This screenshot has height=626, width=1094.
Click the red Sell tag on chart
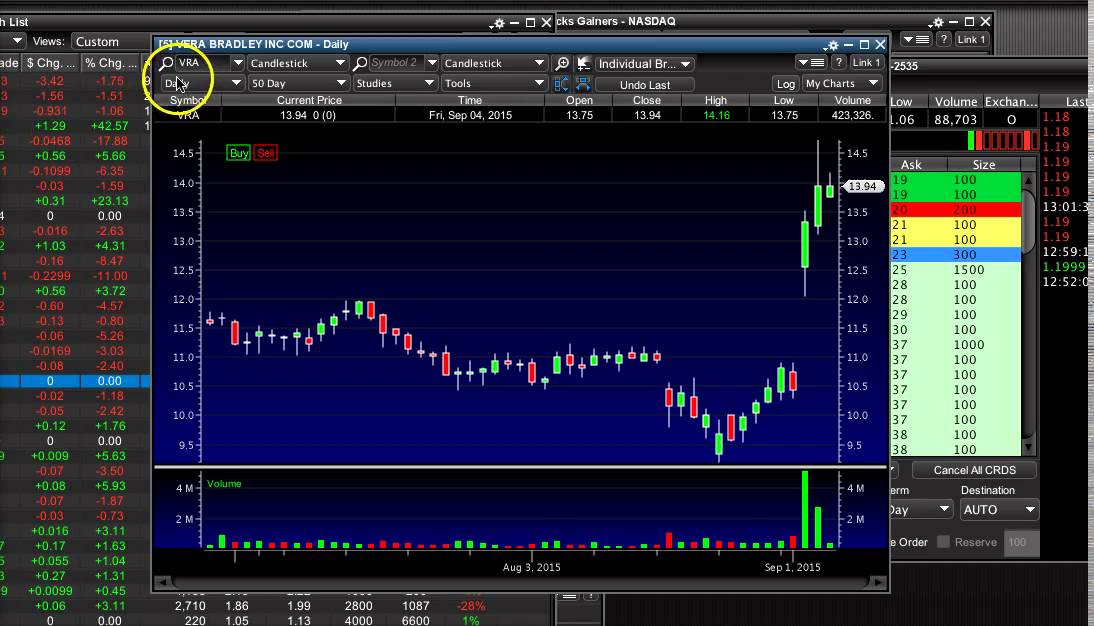click(265, 153)
